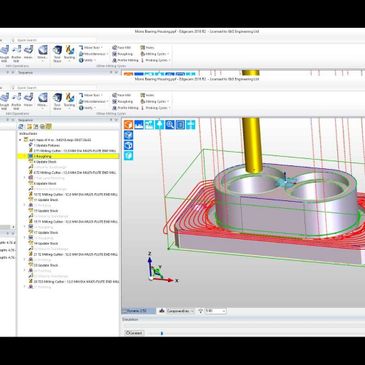Expand greyed instruction 22 node

[x=25, y=260]
